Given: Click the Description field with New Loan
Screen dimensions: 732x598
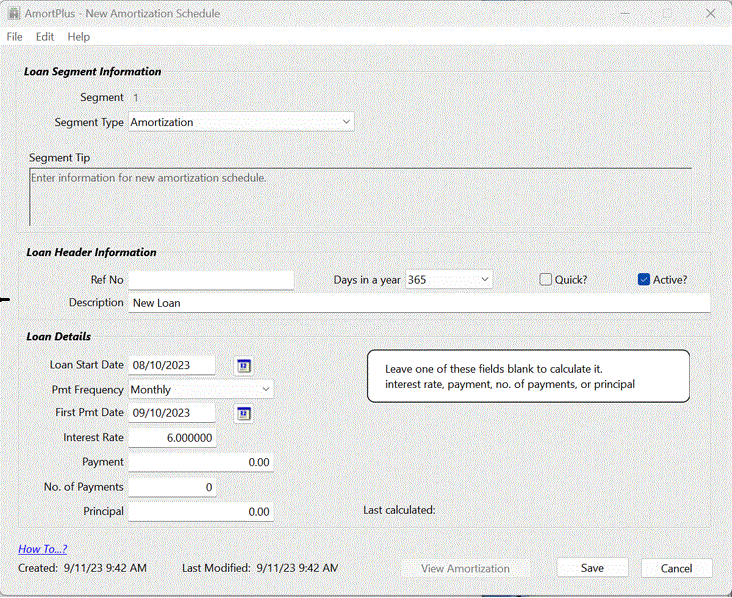Looking at the screenshot, I should 419,303.
